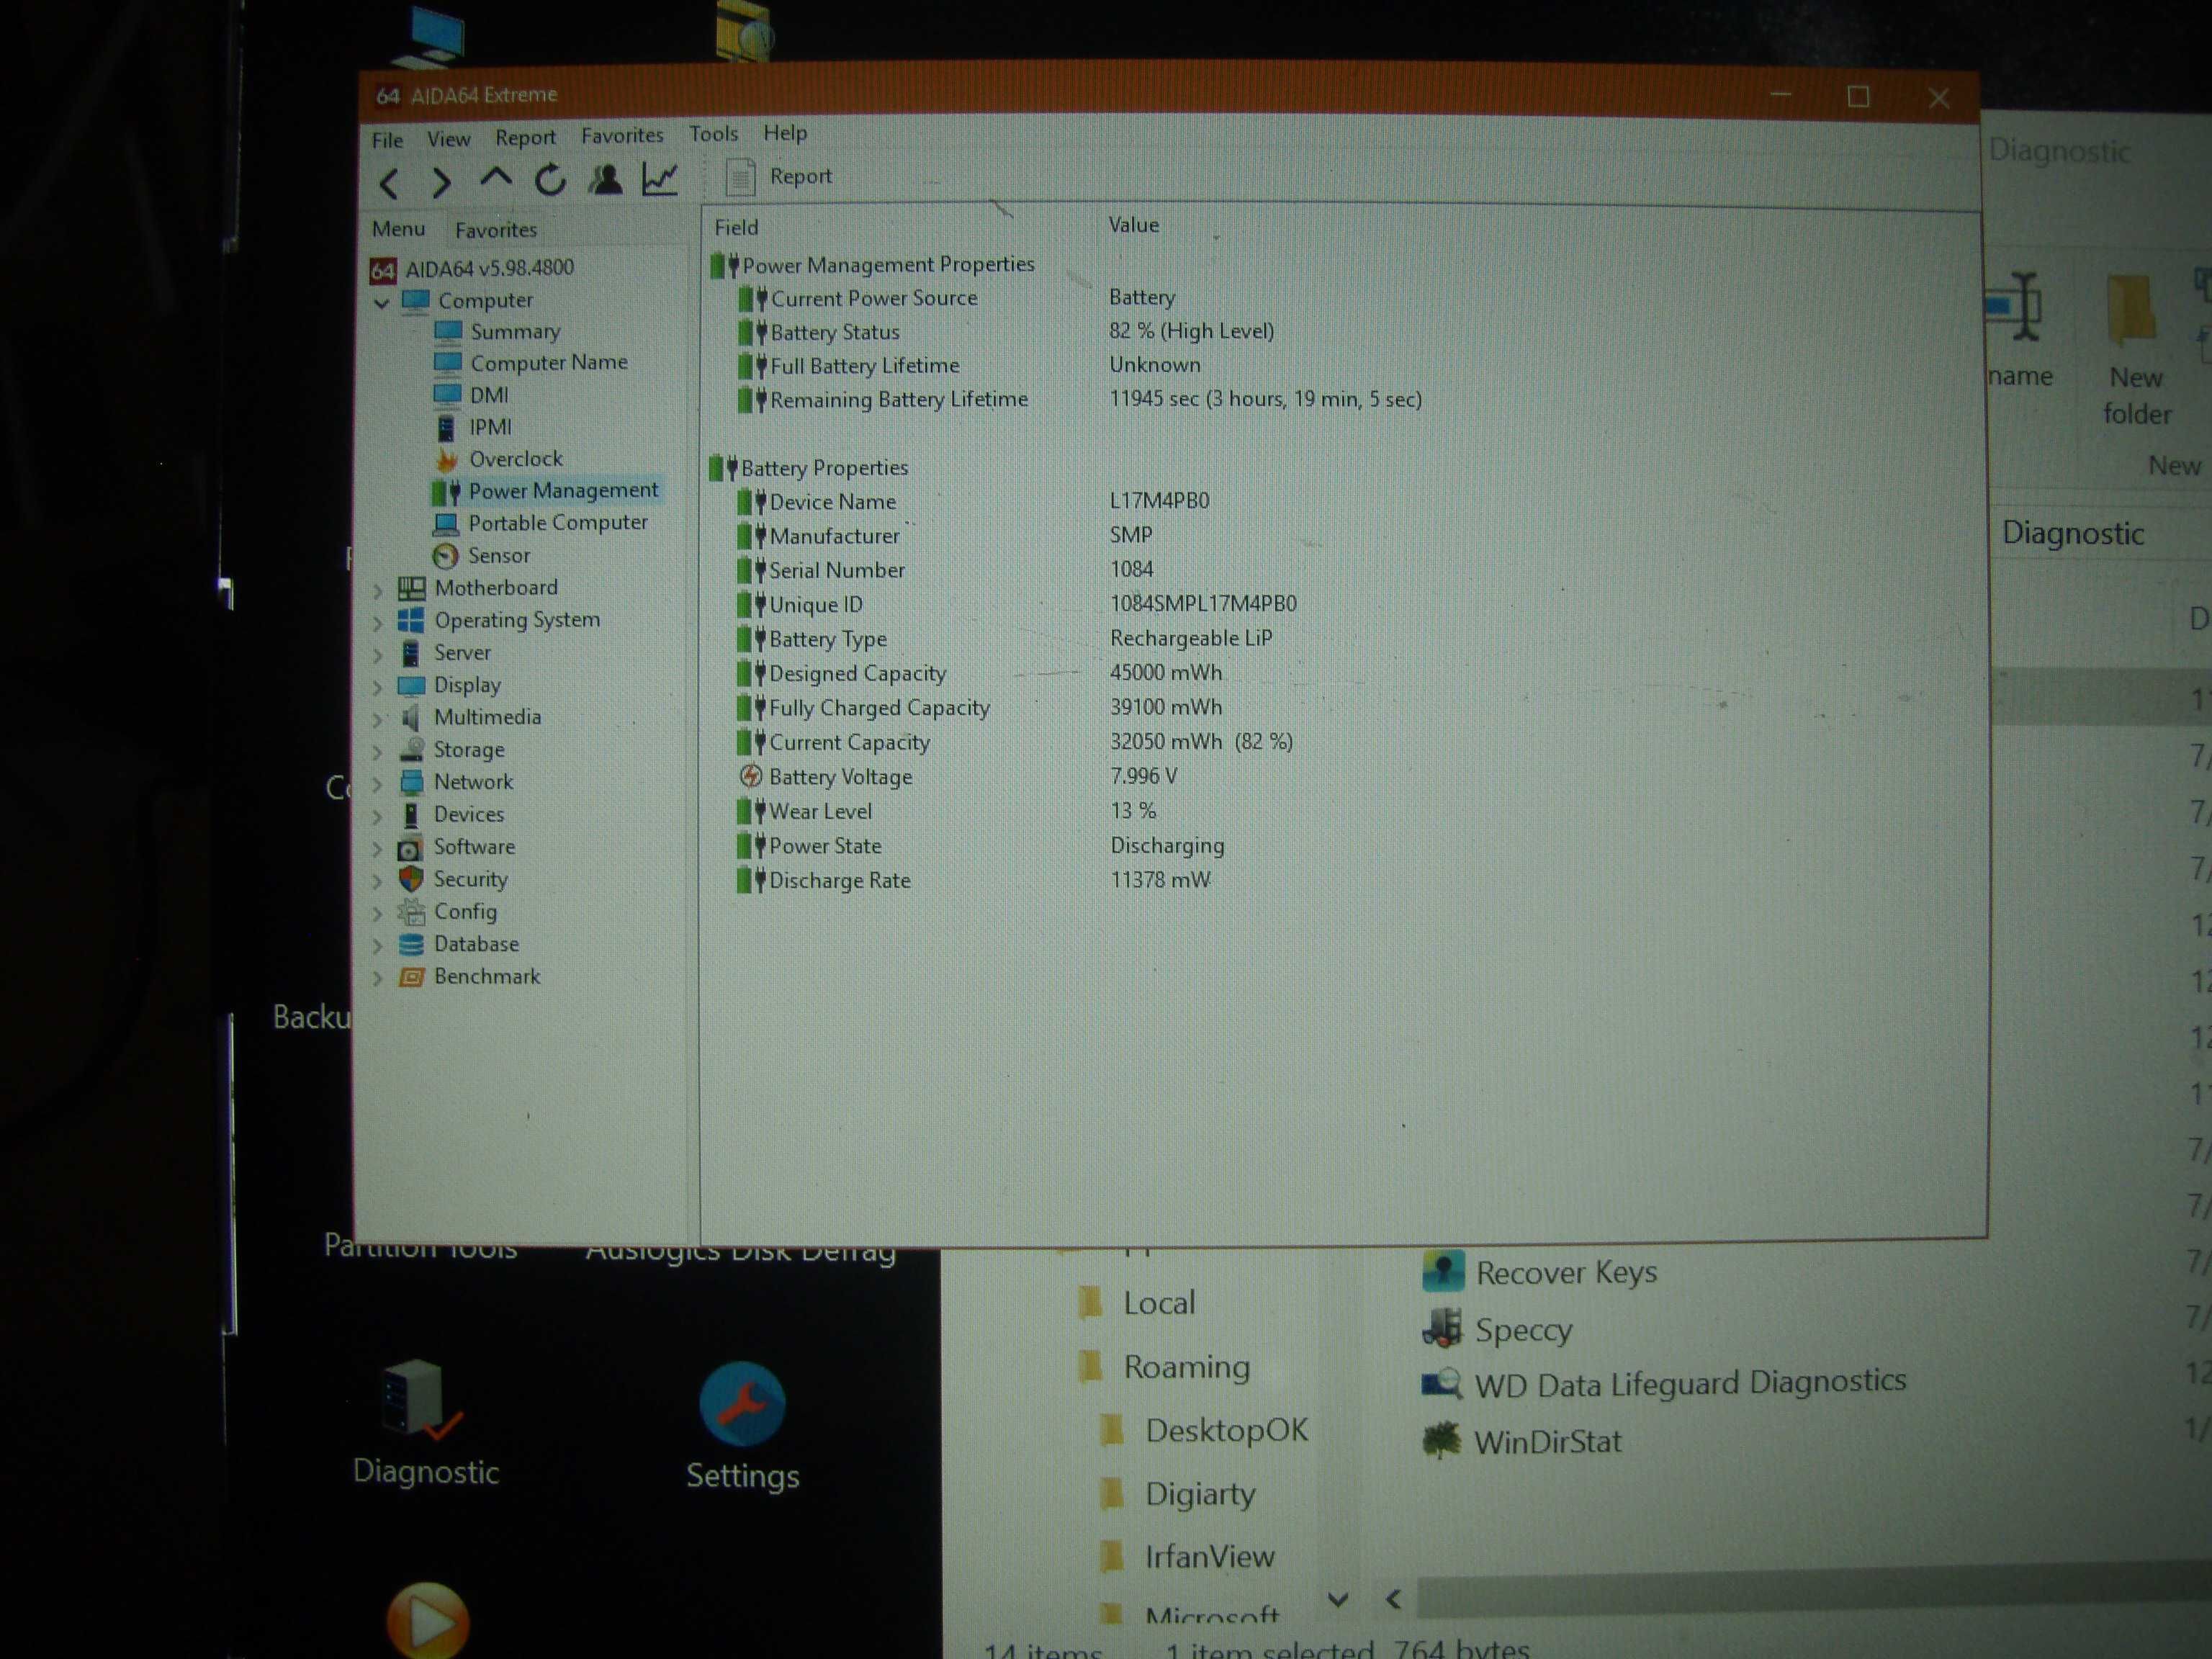Screen dimensions: 2212x1659
Task: Select the Roaming folder in Explorer tree
Action: coord(1166,1366)
